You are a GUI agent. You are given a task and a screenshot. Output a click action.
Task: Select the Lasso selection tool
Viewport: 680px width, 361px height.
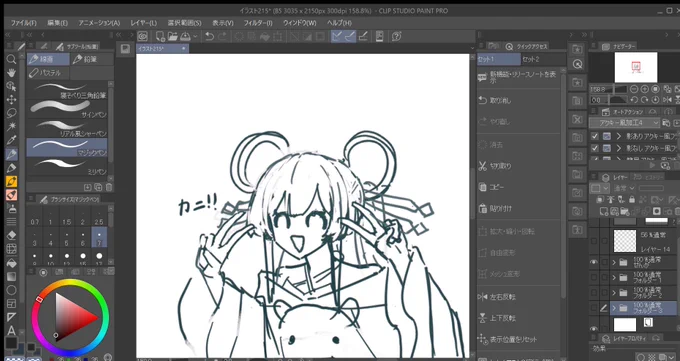(x=11, y=113)
